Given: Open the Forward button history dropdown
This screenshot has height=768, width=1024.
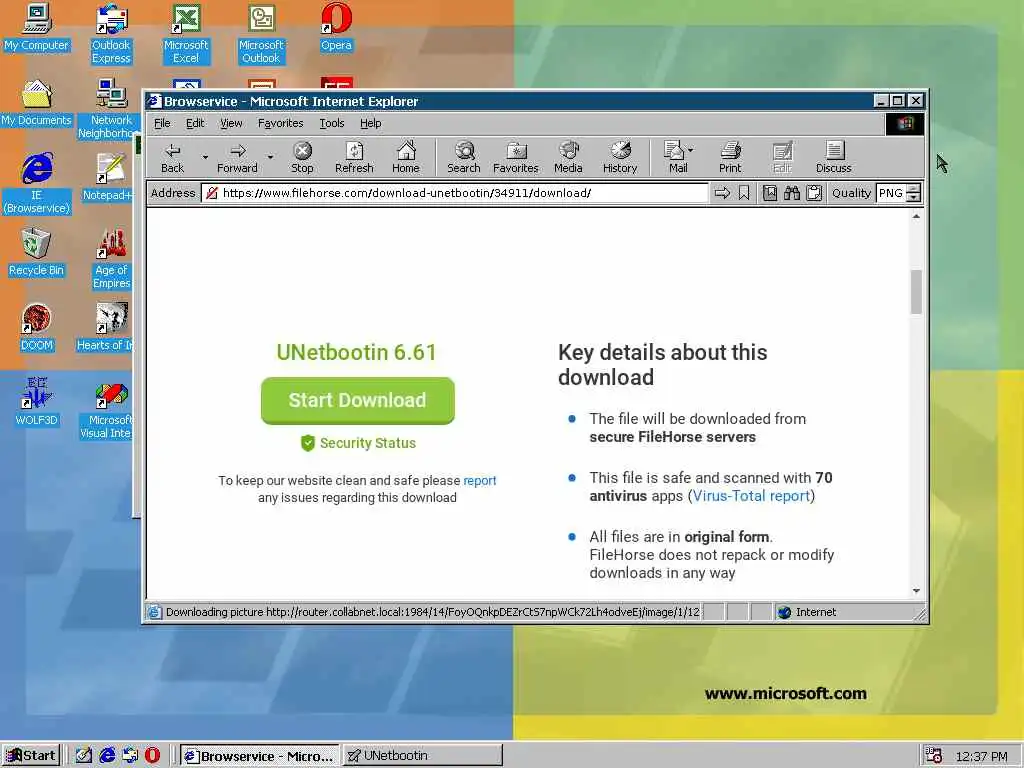Looking at the screenshot, I should coord(270,157).
